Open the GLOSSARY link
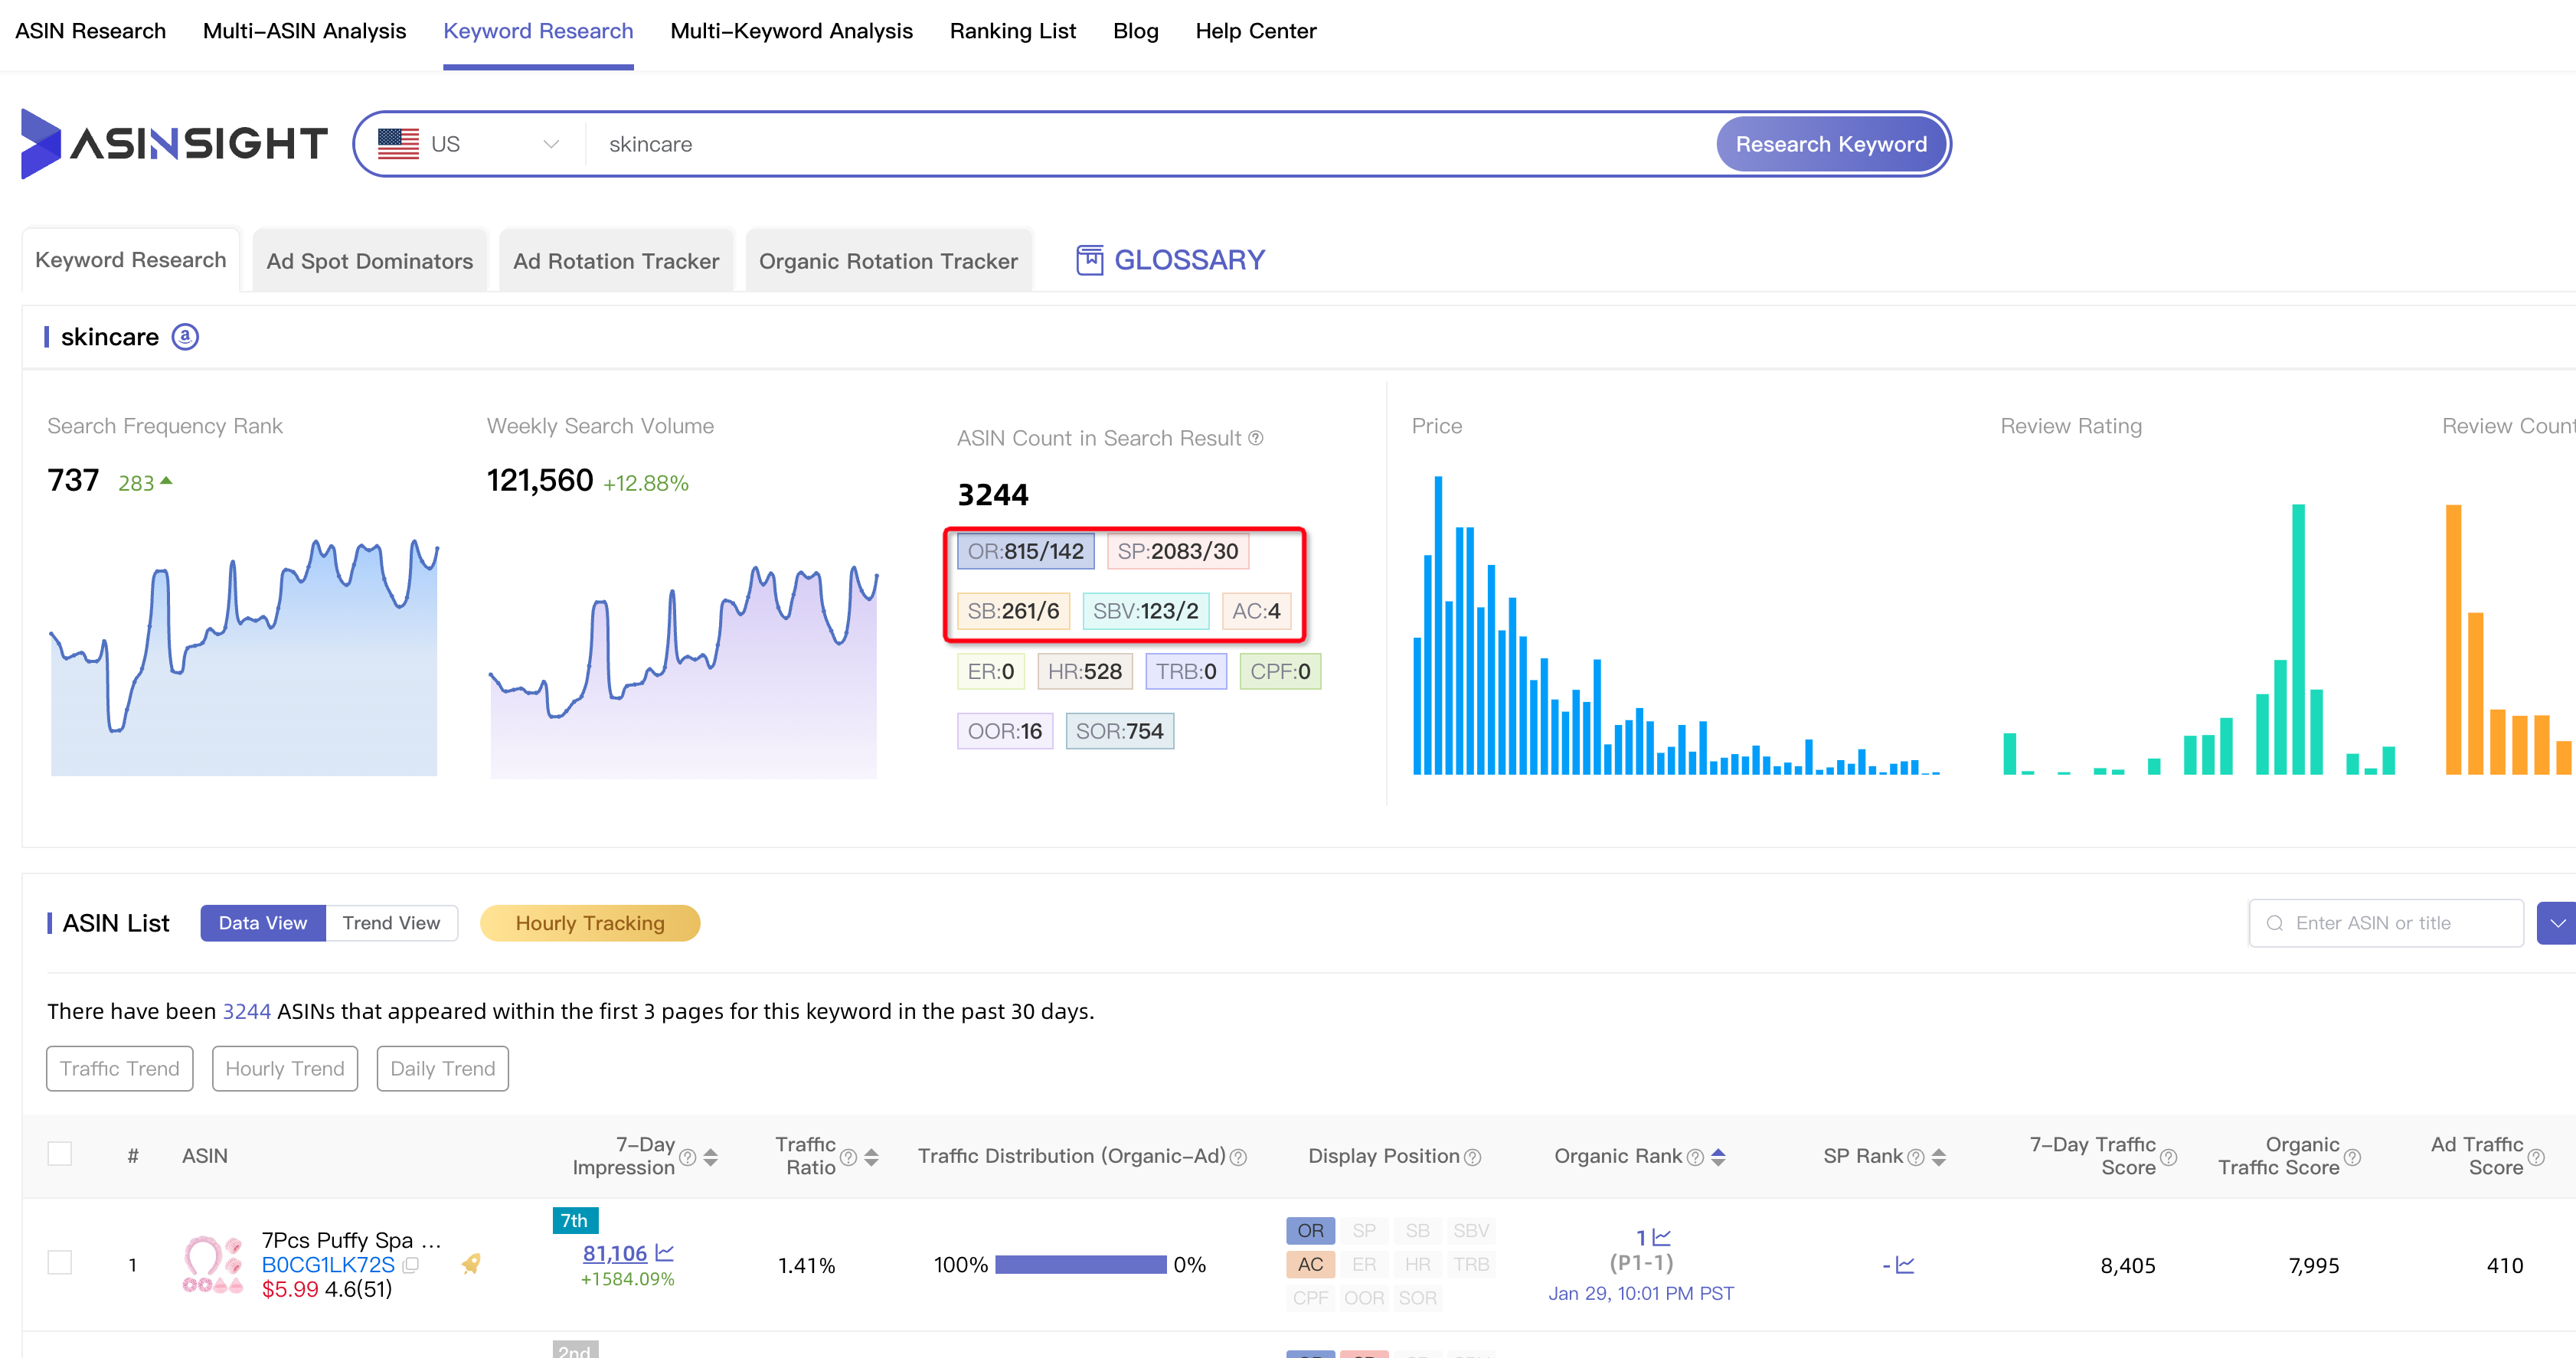Screen dimensions: 2576x1358 (1189, 260)
